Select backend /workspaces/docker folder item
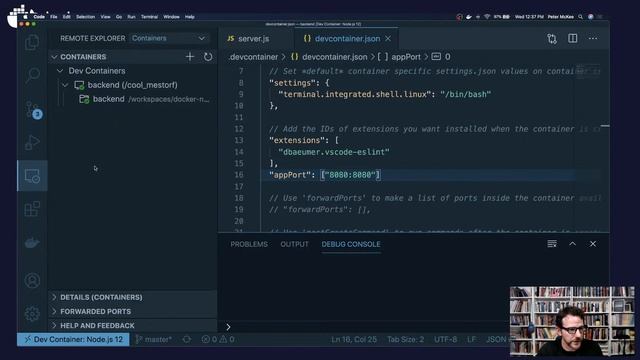Screen dimensions: 640x360 point(144,99)
